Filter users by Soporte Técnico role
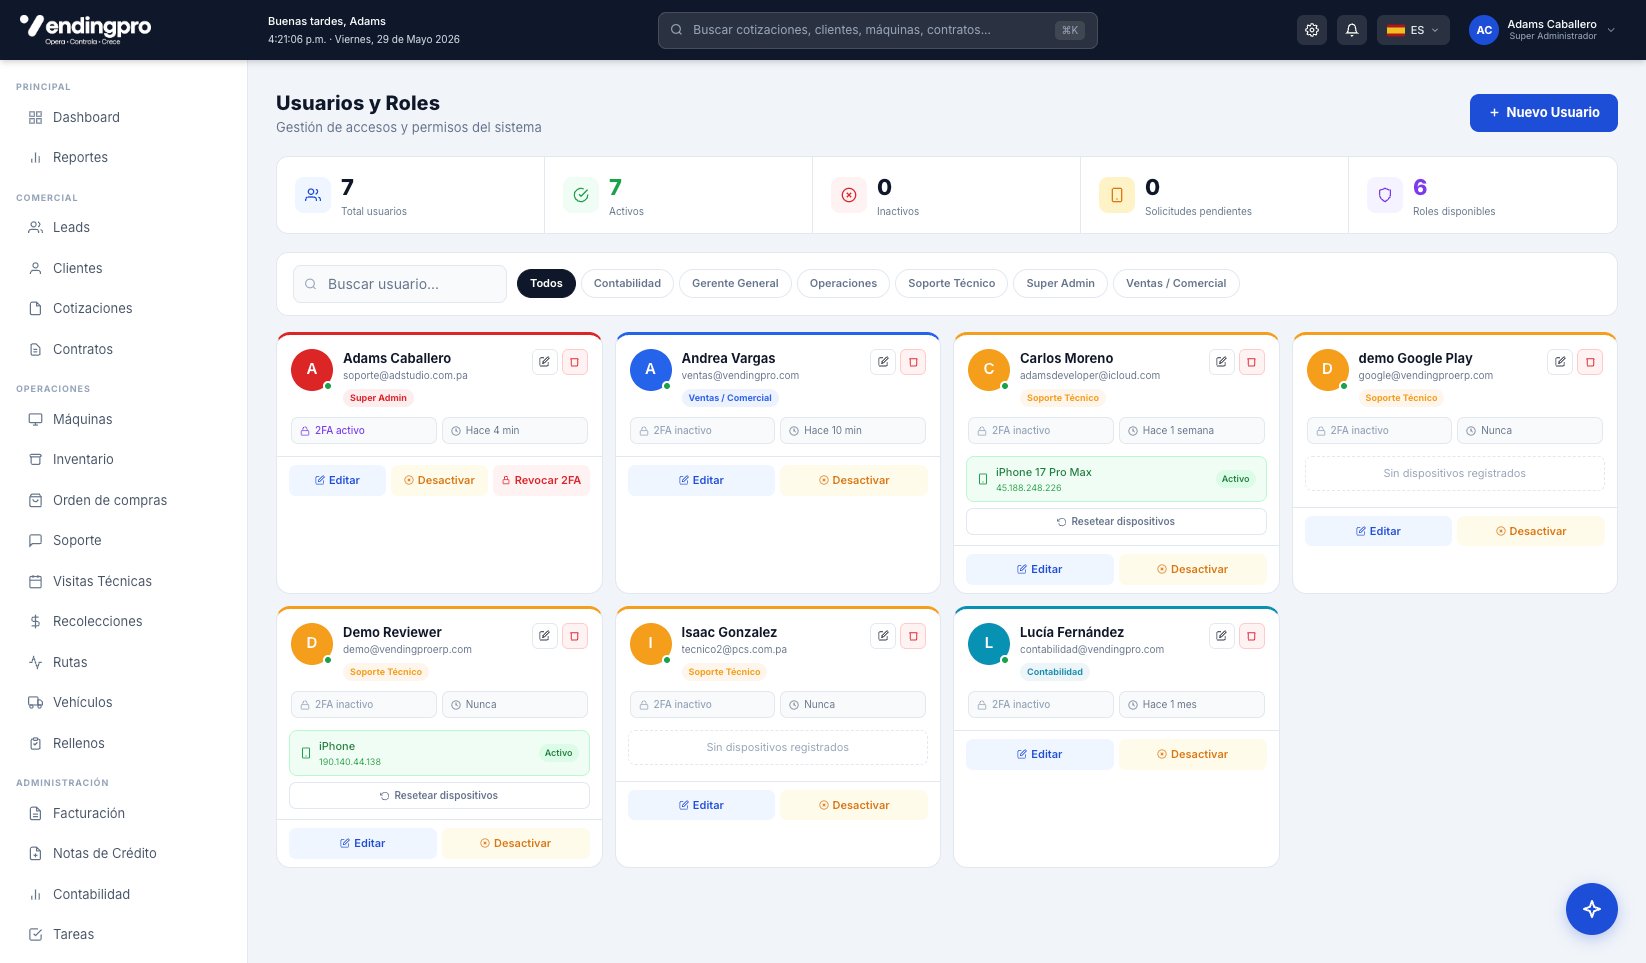Viewport: 1646px width, 963px height. [x=951, y=283]
